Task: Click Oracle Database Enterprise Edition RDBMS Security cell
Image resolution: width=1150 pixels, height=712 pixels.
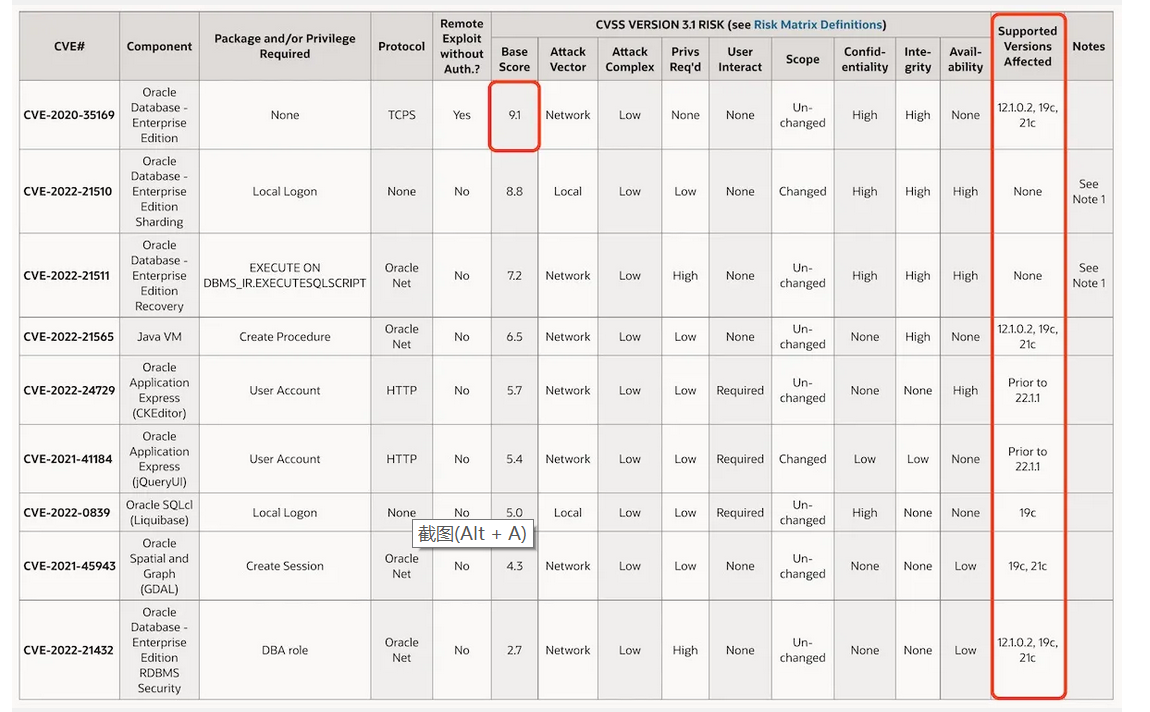Action: pyautogui.click(x=159, y=650)
